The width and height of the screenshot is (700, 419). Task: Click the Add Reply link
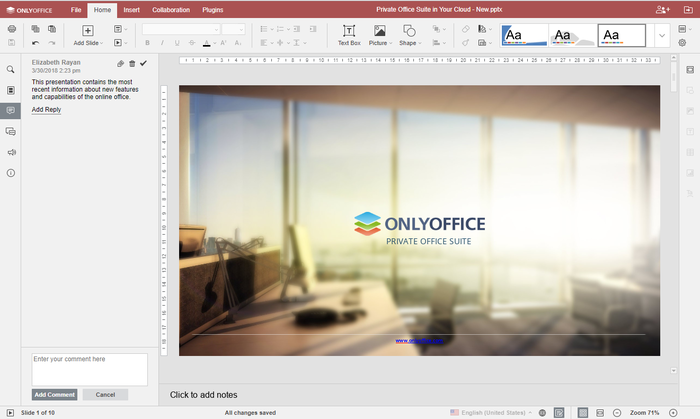pos(46,110)
